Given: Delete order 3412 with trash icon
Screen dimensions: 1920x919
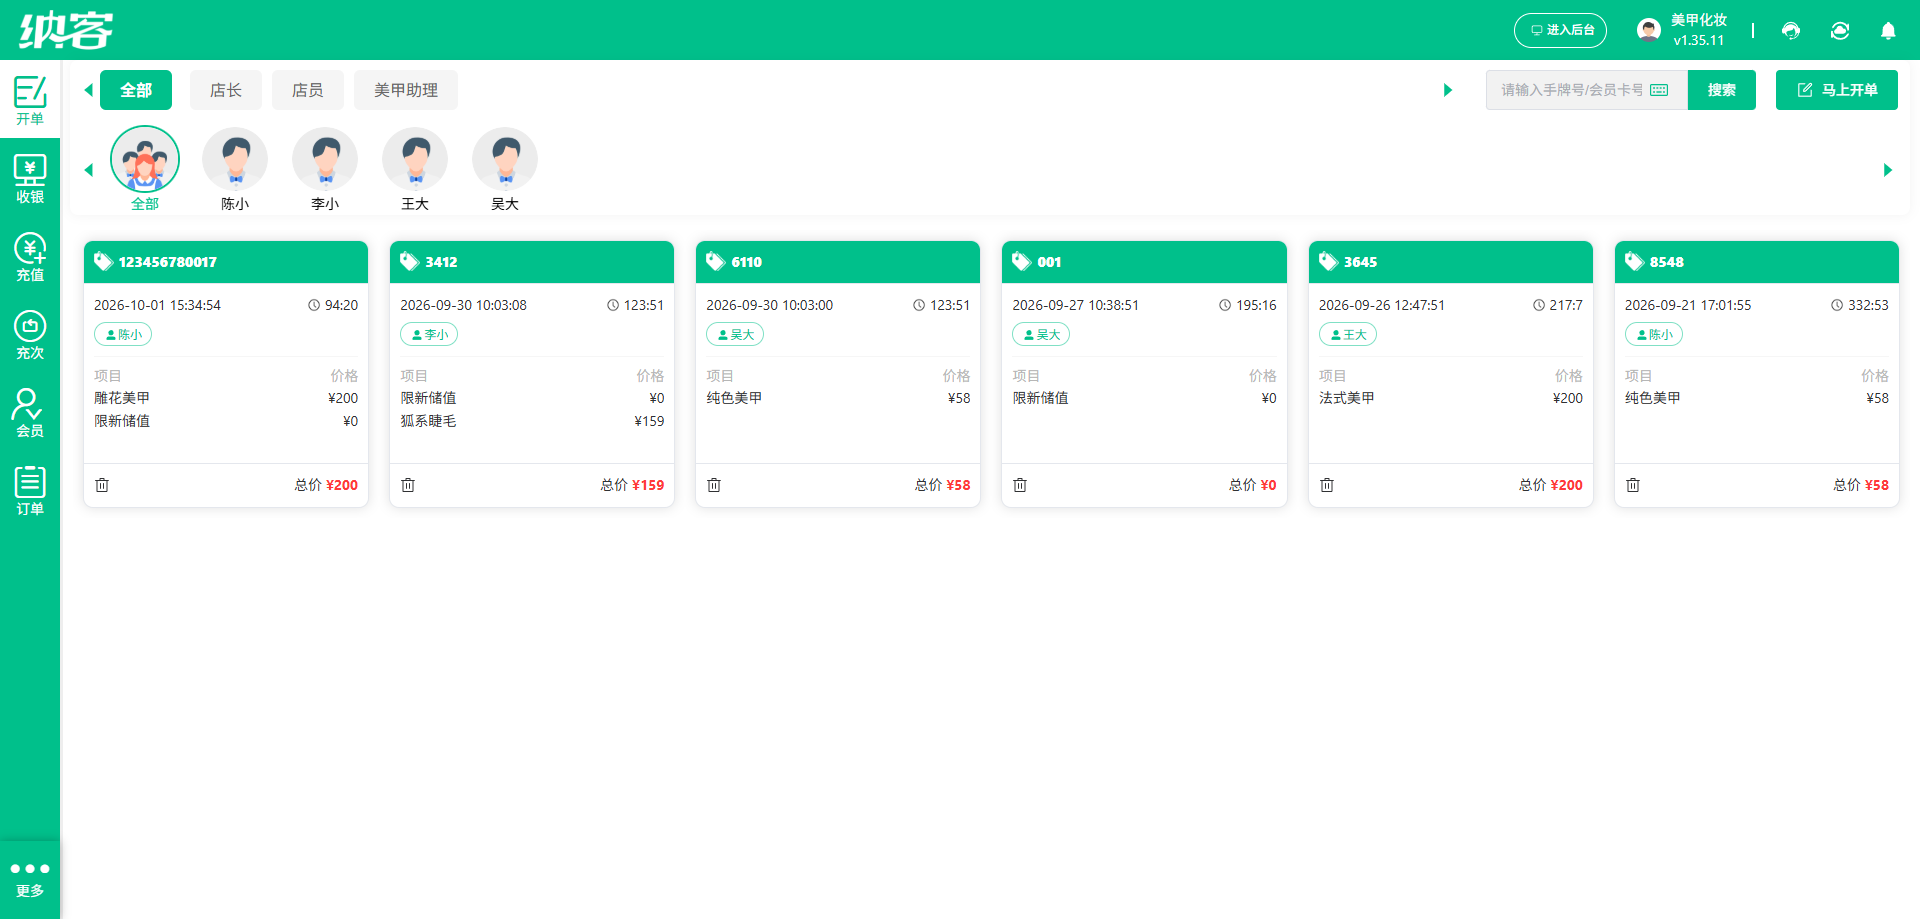Looking at the screenshot, I should [x=408, y=485].
